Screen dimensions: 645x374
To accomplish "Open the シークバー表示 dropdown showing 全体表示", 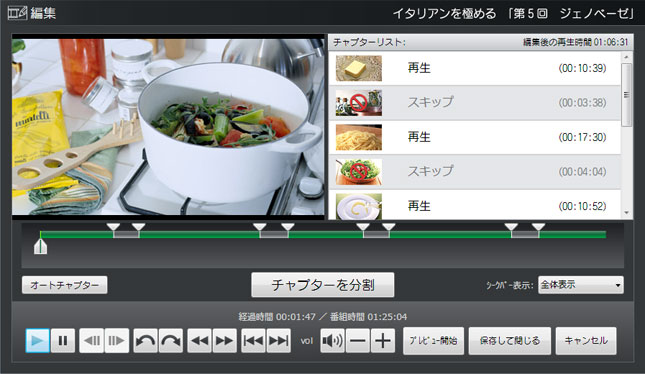I will 581,285.
